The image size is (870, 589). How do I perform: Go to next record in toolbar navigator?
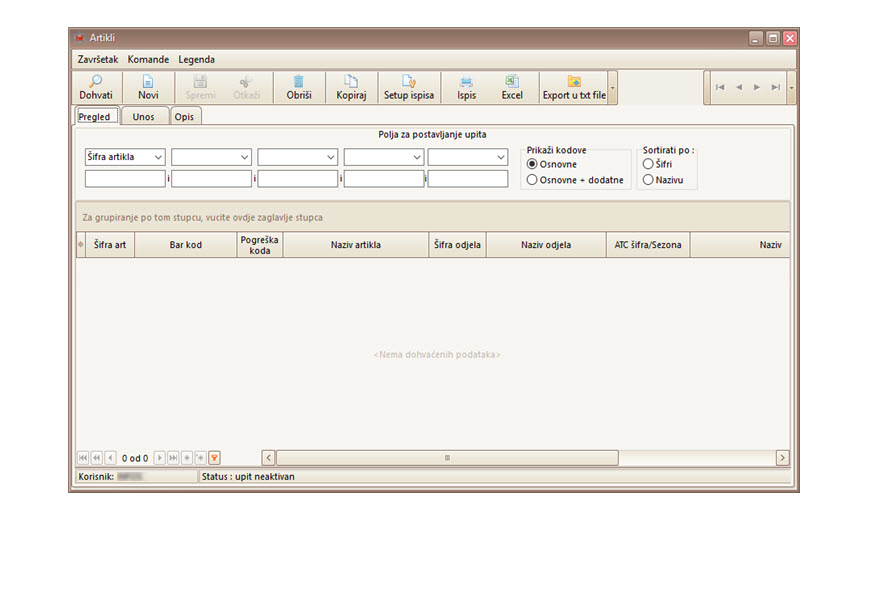pos(757,87)
